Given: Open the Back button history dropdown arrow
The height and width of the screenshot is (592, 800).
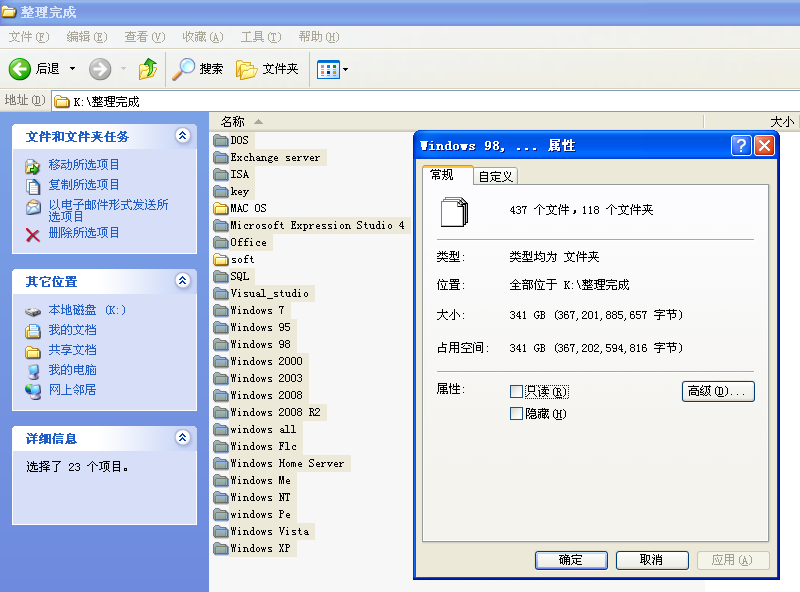Looking at the screenshot, I should pos(72,69).
